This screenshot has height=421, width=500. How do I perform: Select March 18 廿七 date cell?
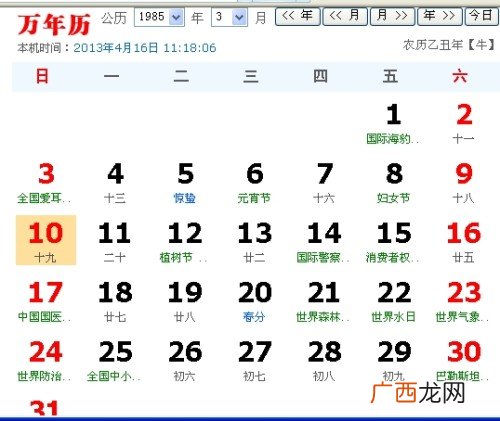(115, 300)
